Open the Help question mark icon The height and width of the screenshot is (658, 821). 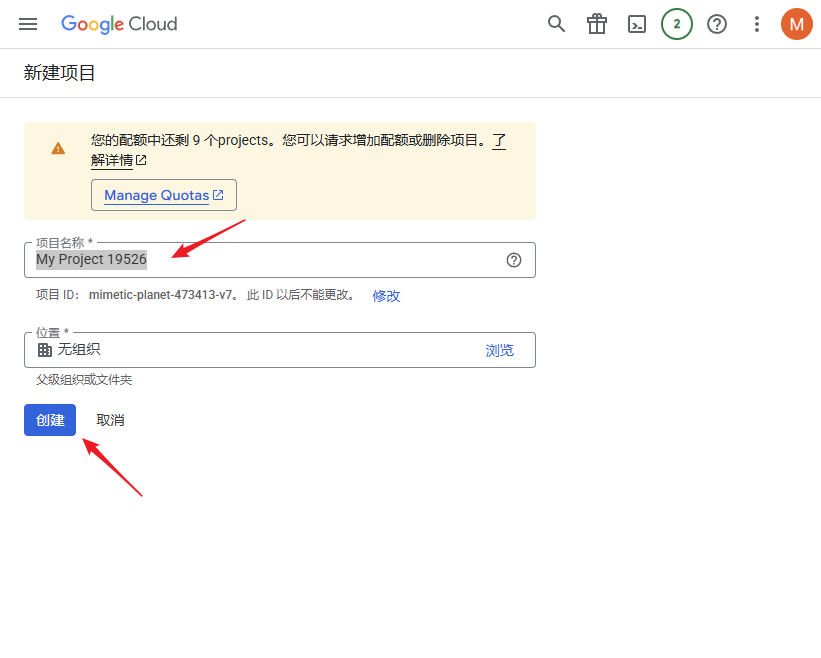pos(717,24)
